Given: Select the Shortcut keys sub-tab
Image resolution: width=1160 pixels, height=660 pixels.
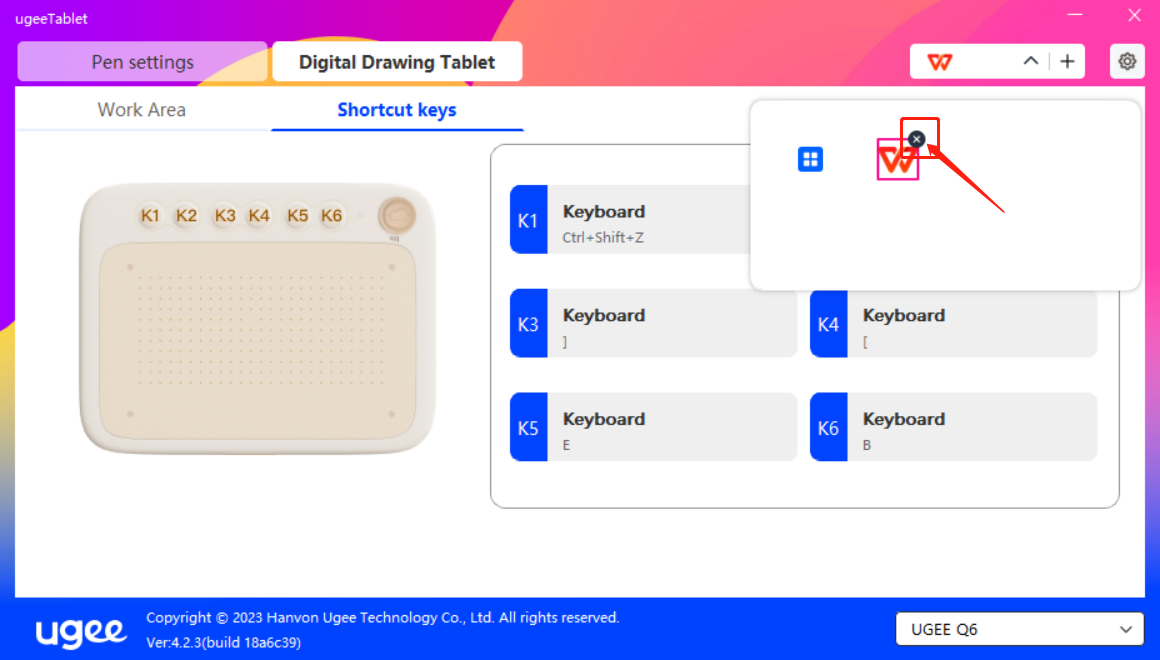Looking at the screenshot, I should click(x=397, y=110).
